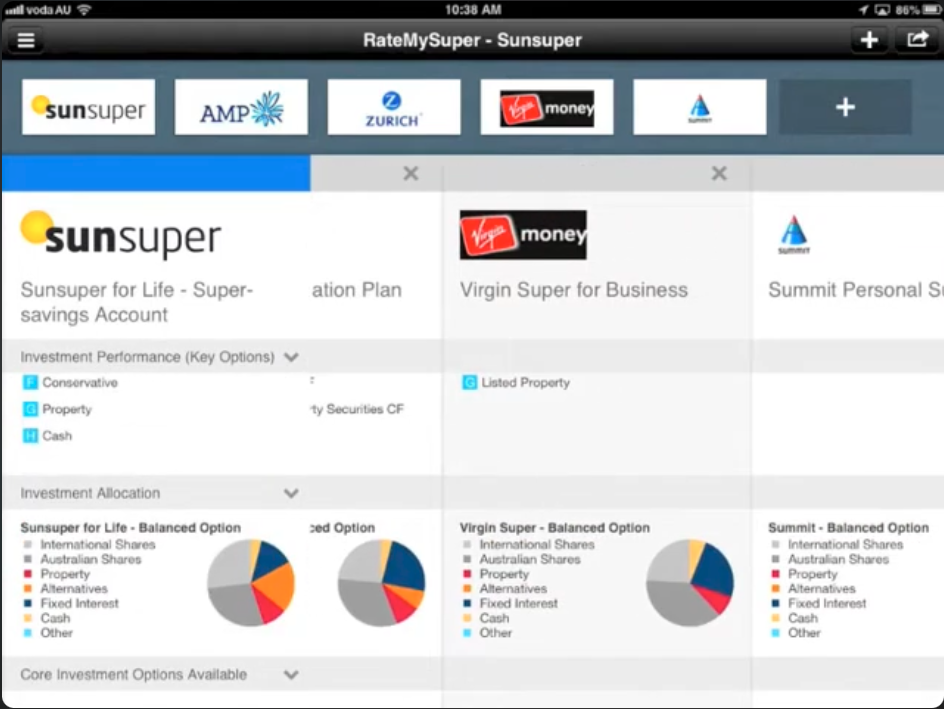The height and width of the screenshot is (709, 944).
Task: Click 'RateMySuper - Sunsuper' title text
Action: [x=473, y=40]
